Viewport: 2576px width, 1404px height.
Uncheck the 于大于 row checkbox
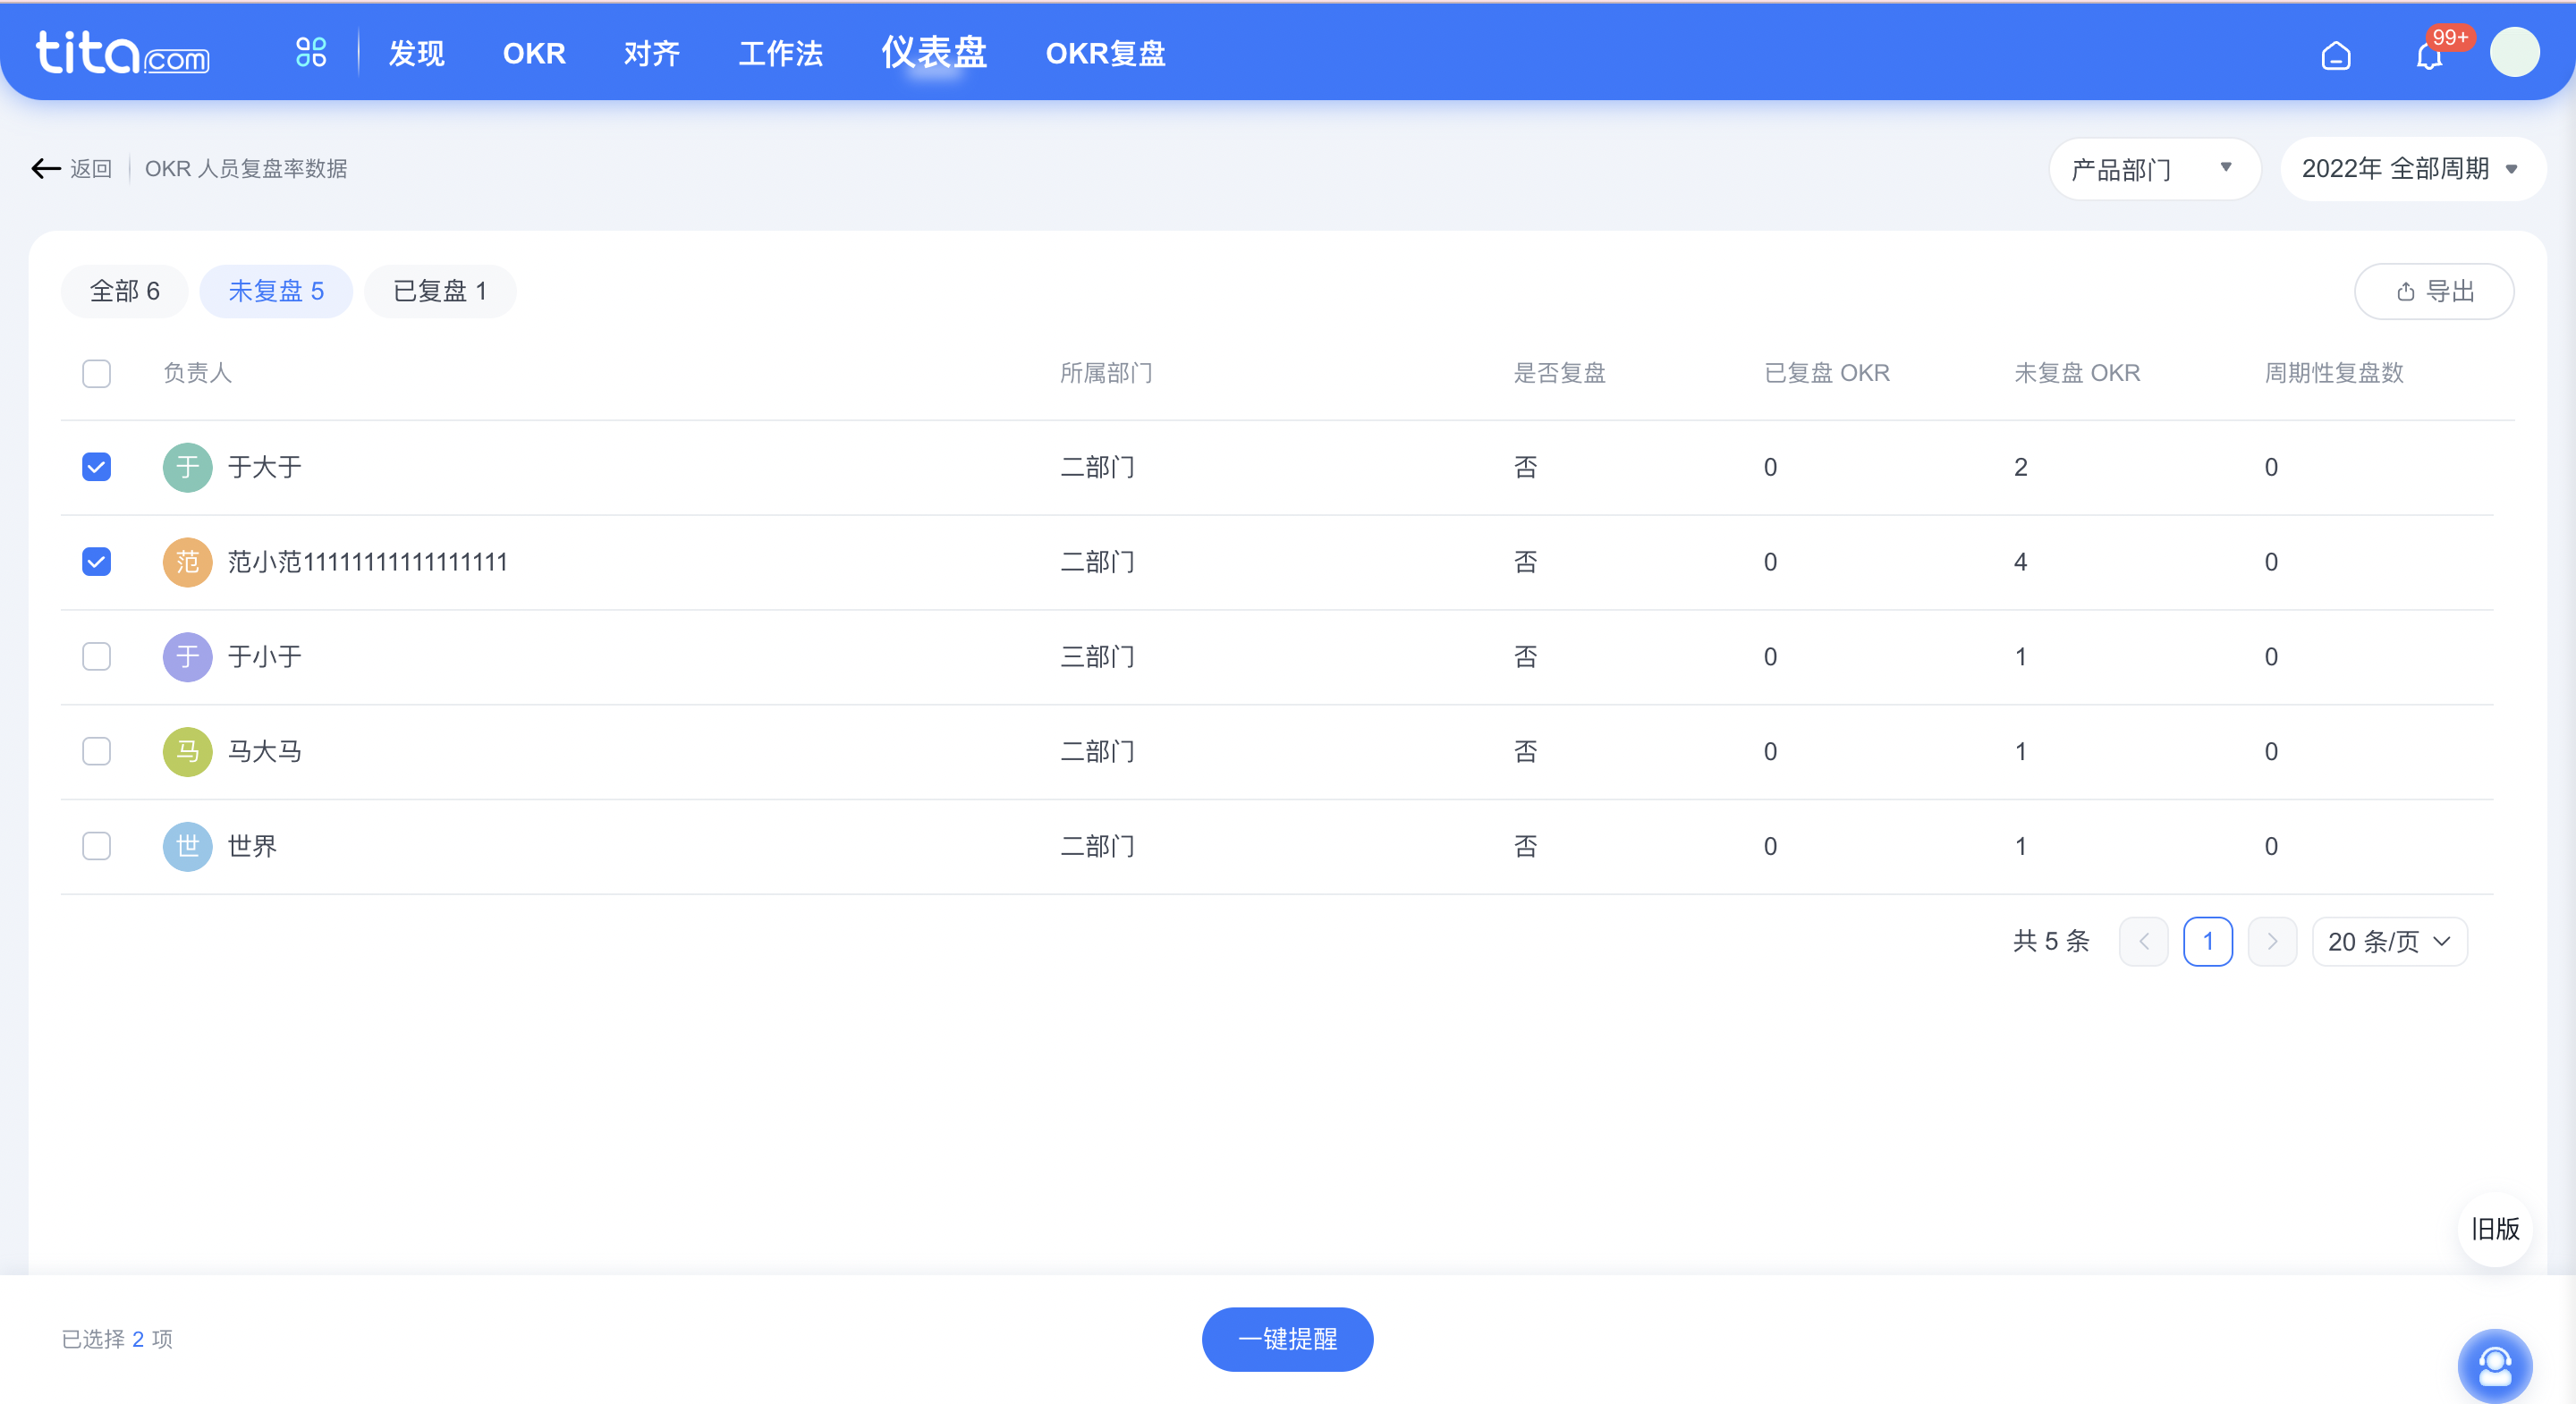click(96, 467)
